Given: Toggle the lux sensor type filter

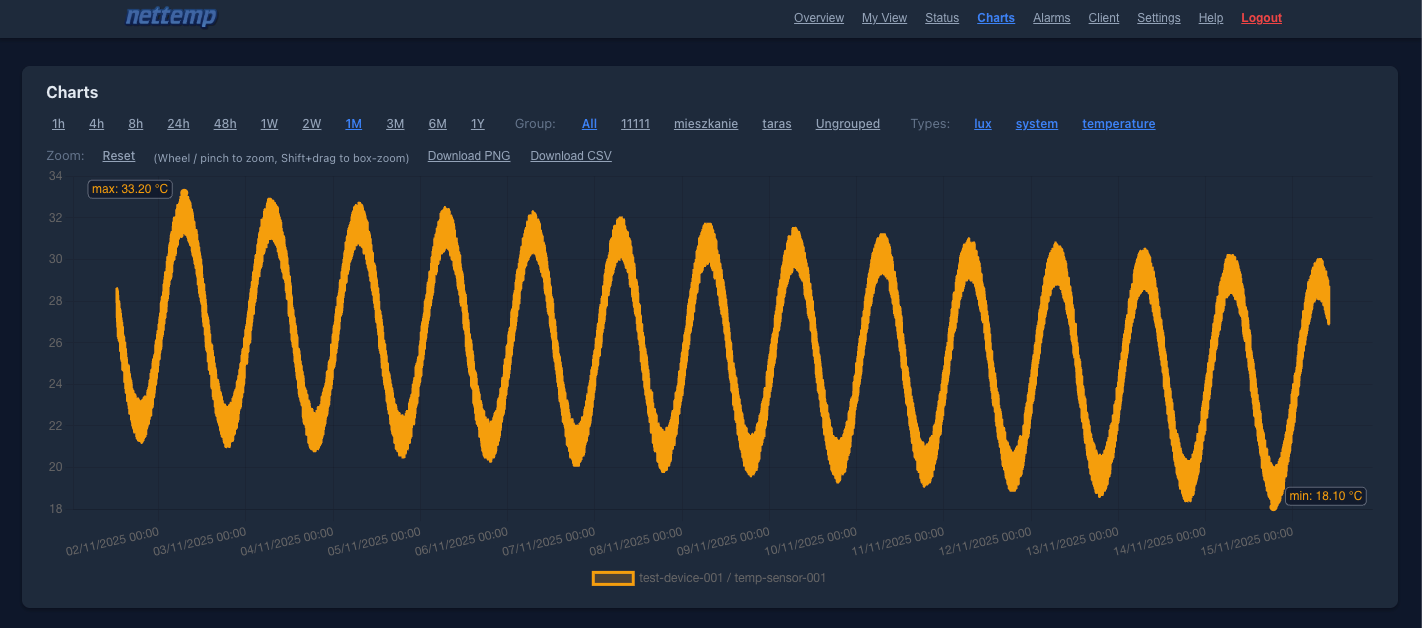Looking at the screenshot, I should click(983, 124).
